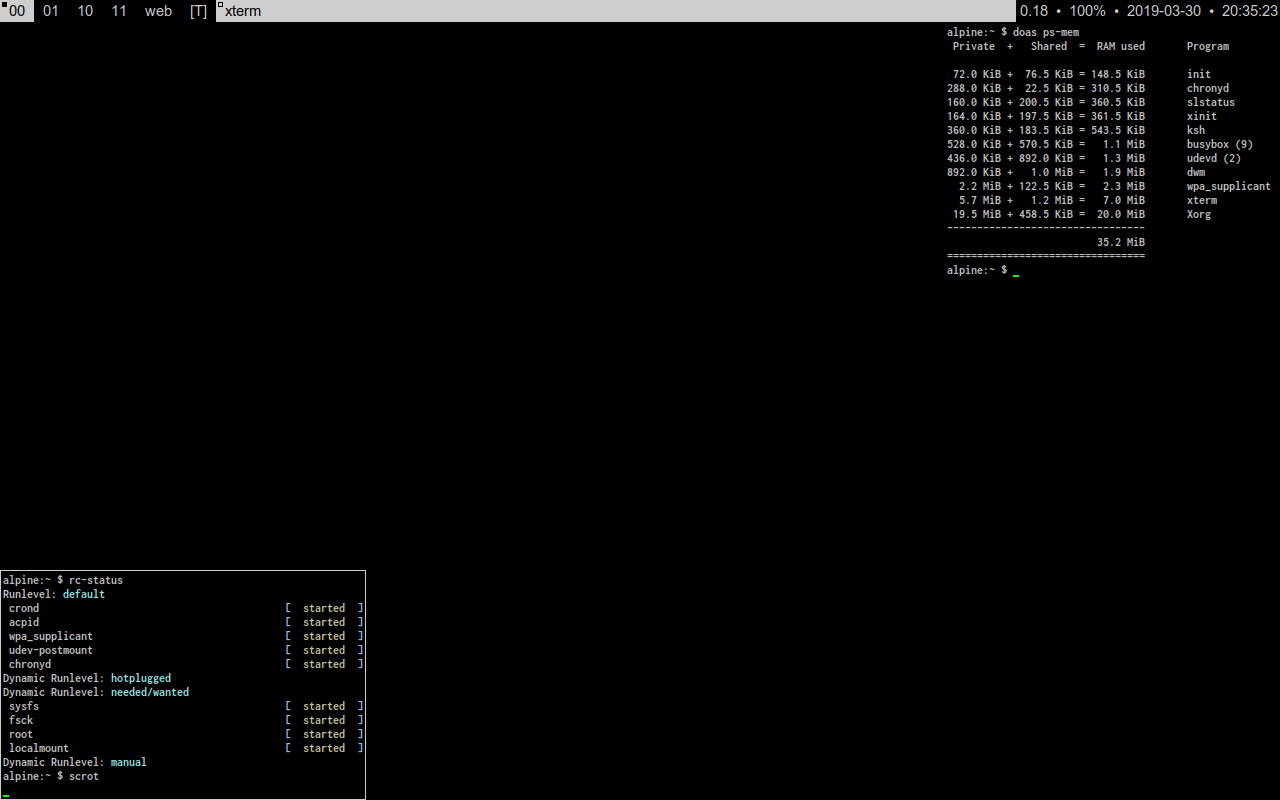This screenshot has height=800, width=1280.
Task: Click the 'rc-status' command line
Action: [63, 580]
